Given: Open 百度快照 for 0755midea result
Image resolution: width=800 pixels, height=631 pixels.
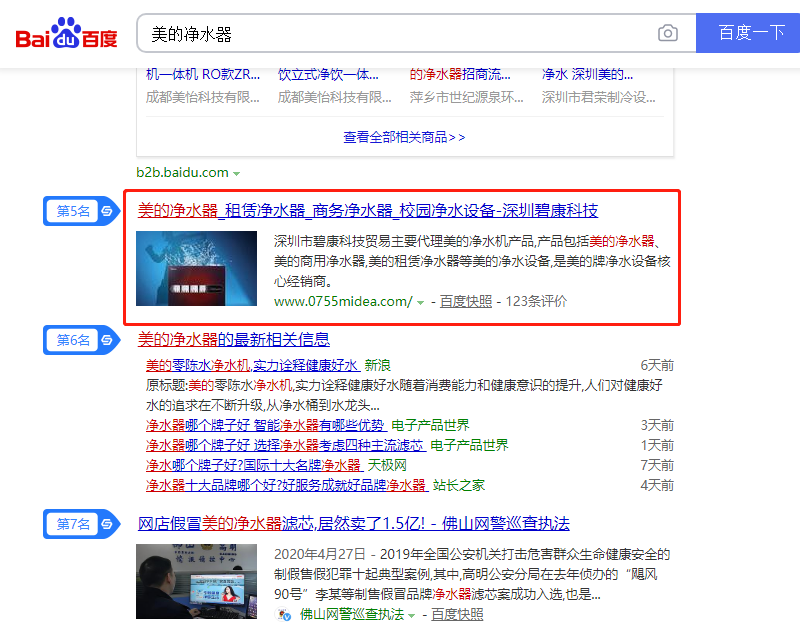Looking at the screenshot, I should (466, 301).
